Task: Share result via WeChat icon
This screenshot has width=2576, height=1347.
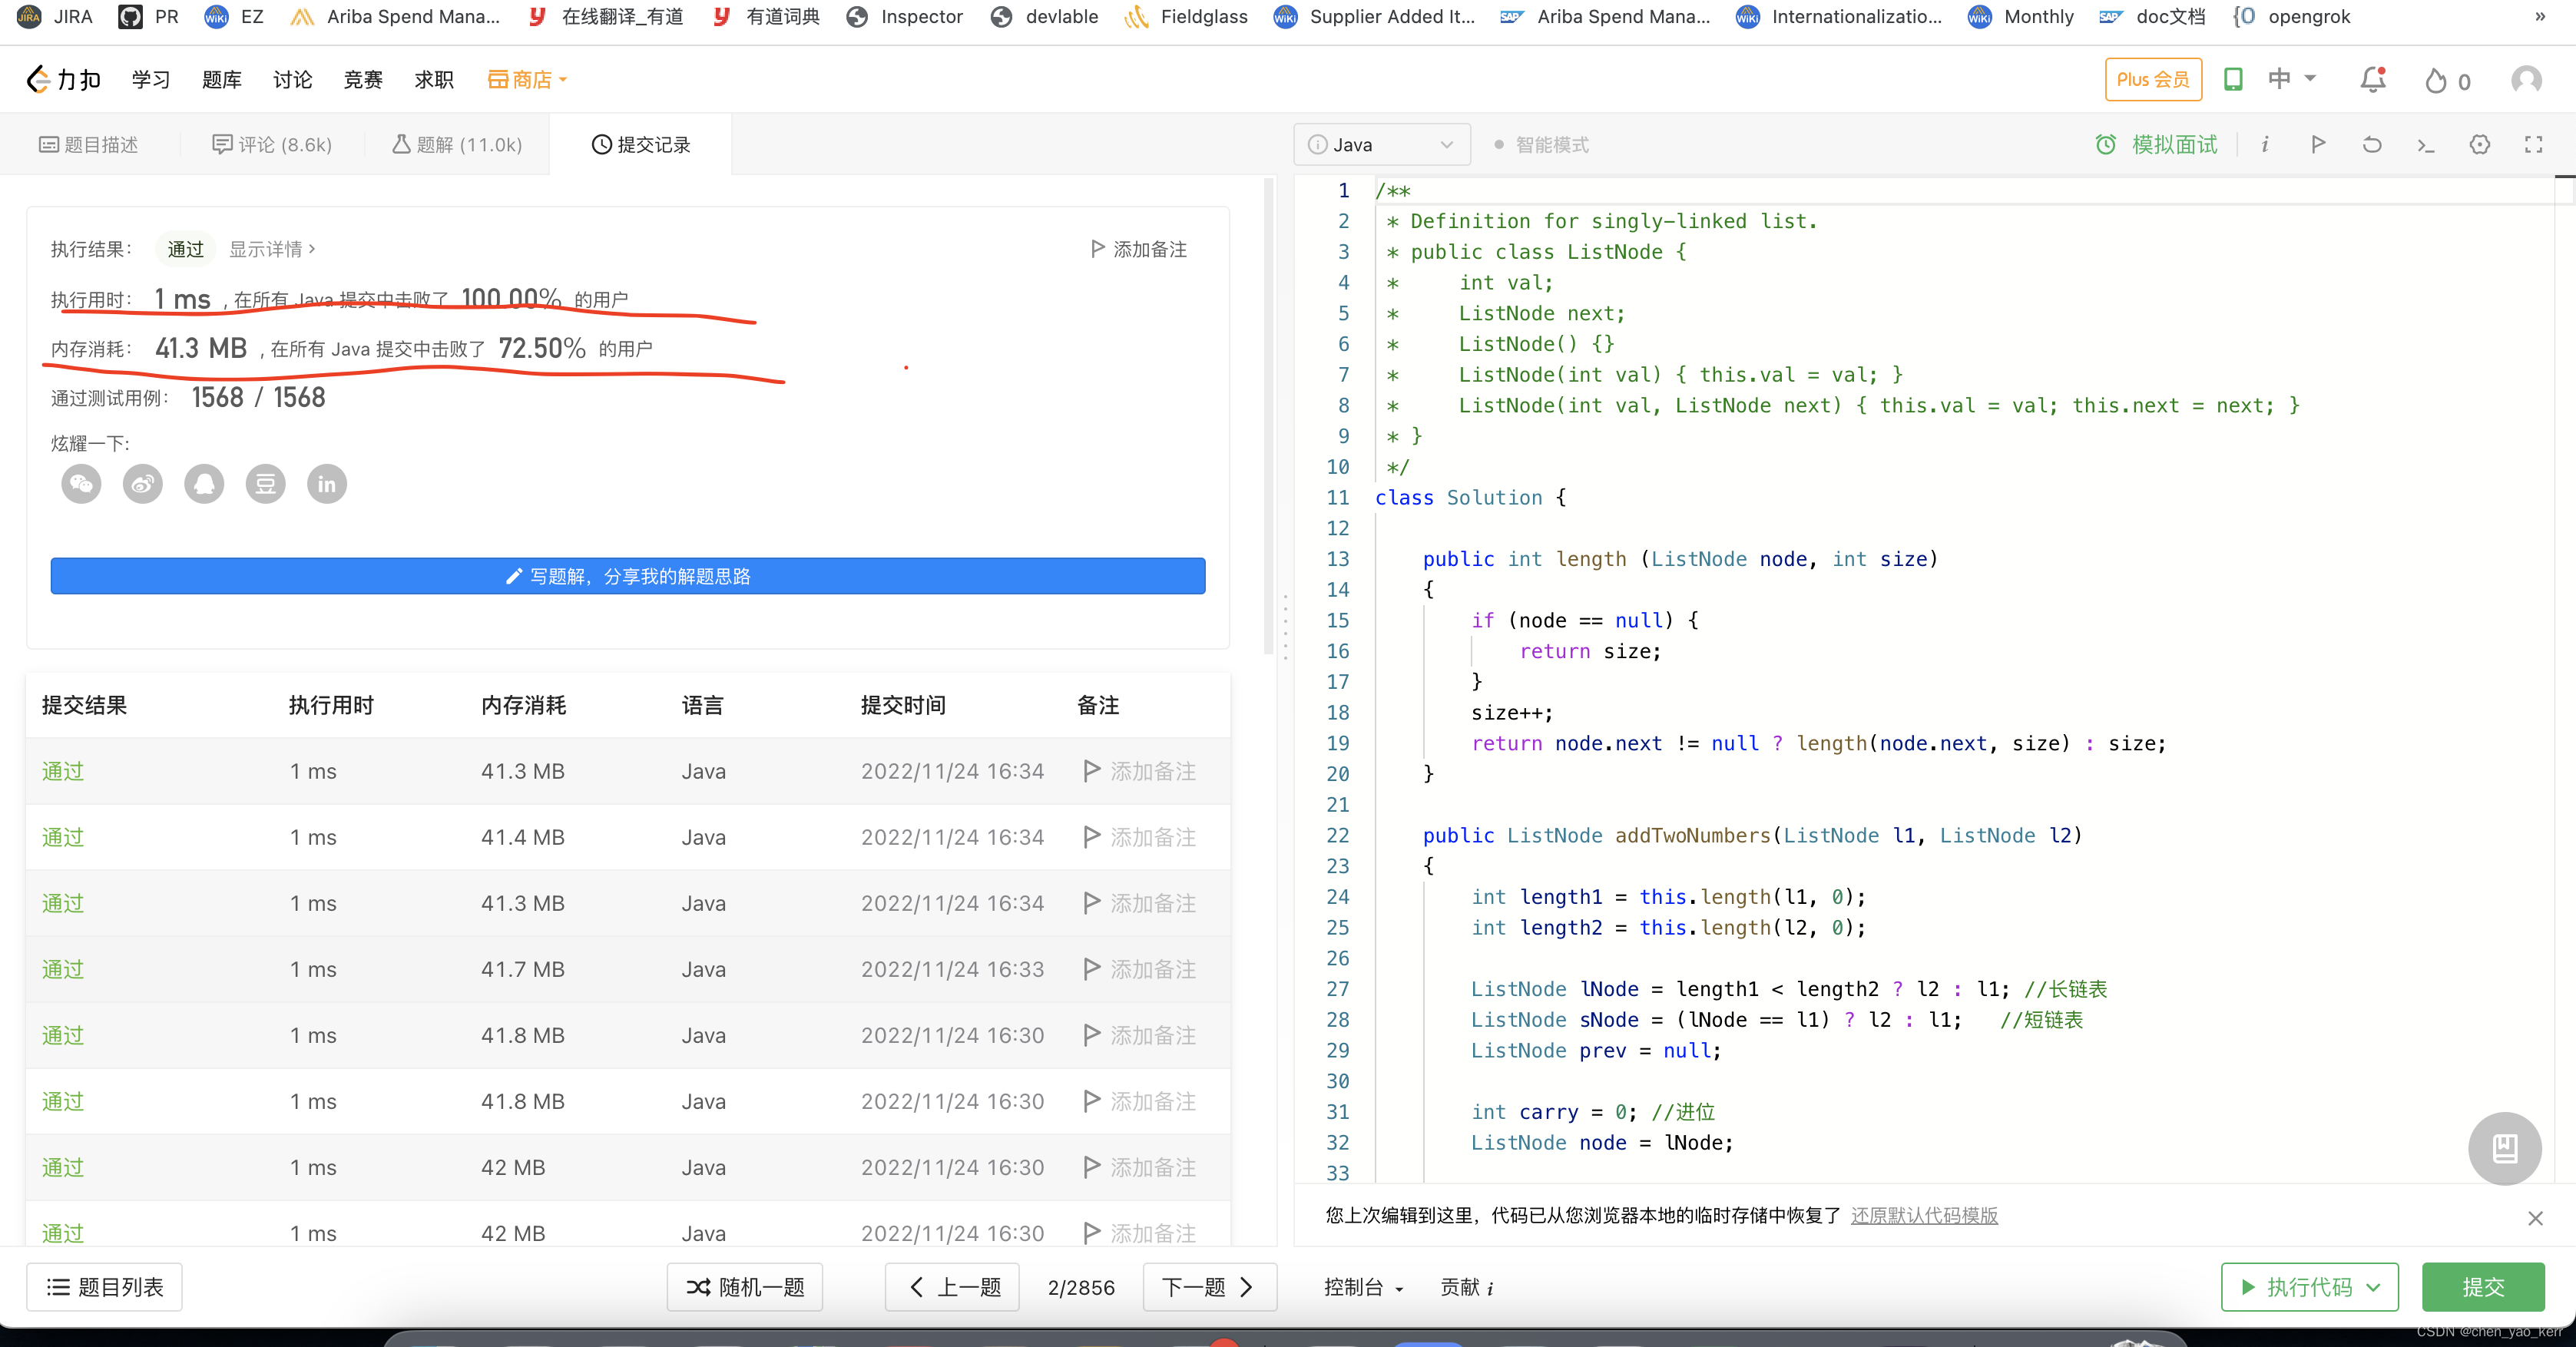Action: point(81,485)
